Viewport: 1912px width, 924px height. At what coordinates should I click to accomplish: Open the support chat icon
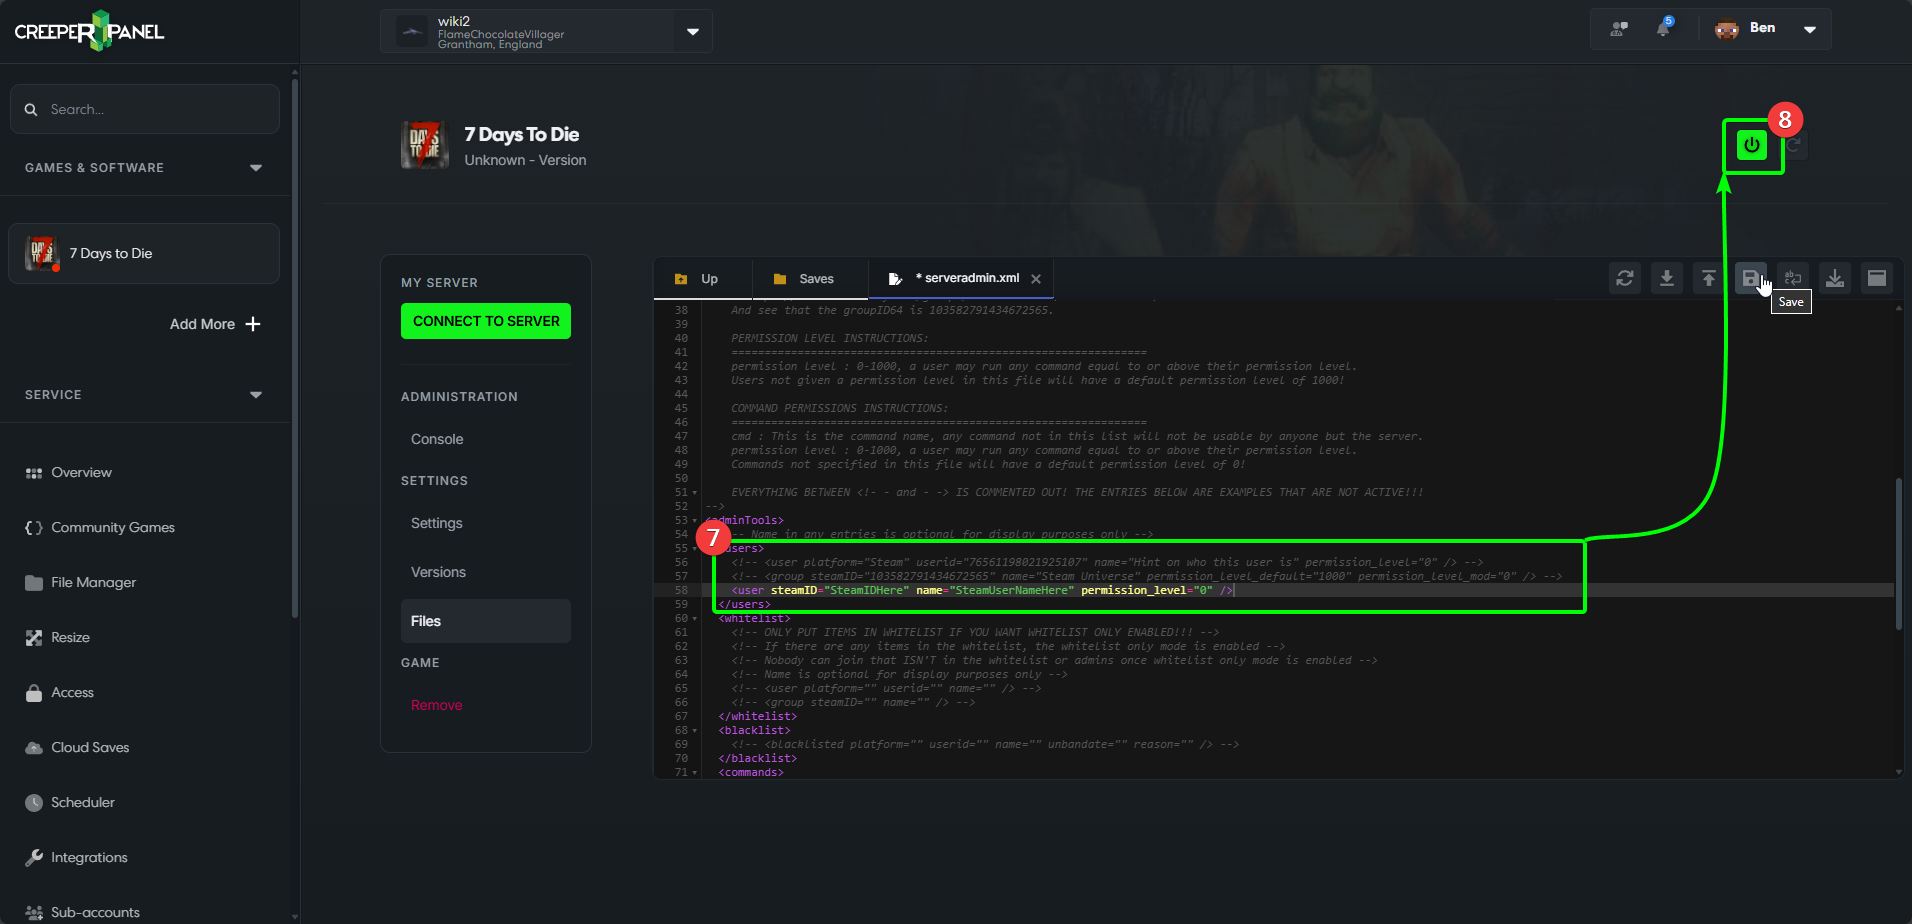pyautogui.click(x=1619, y=28)
